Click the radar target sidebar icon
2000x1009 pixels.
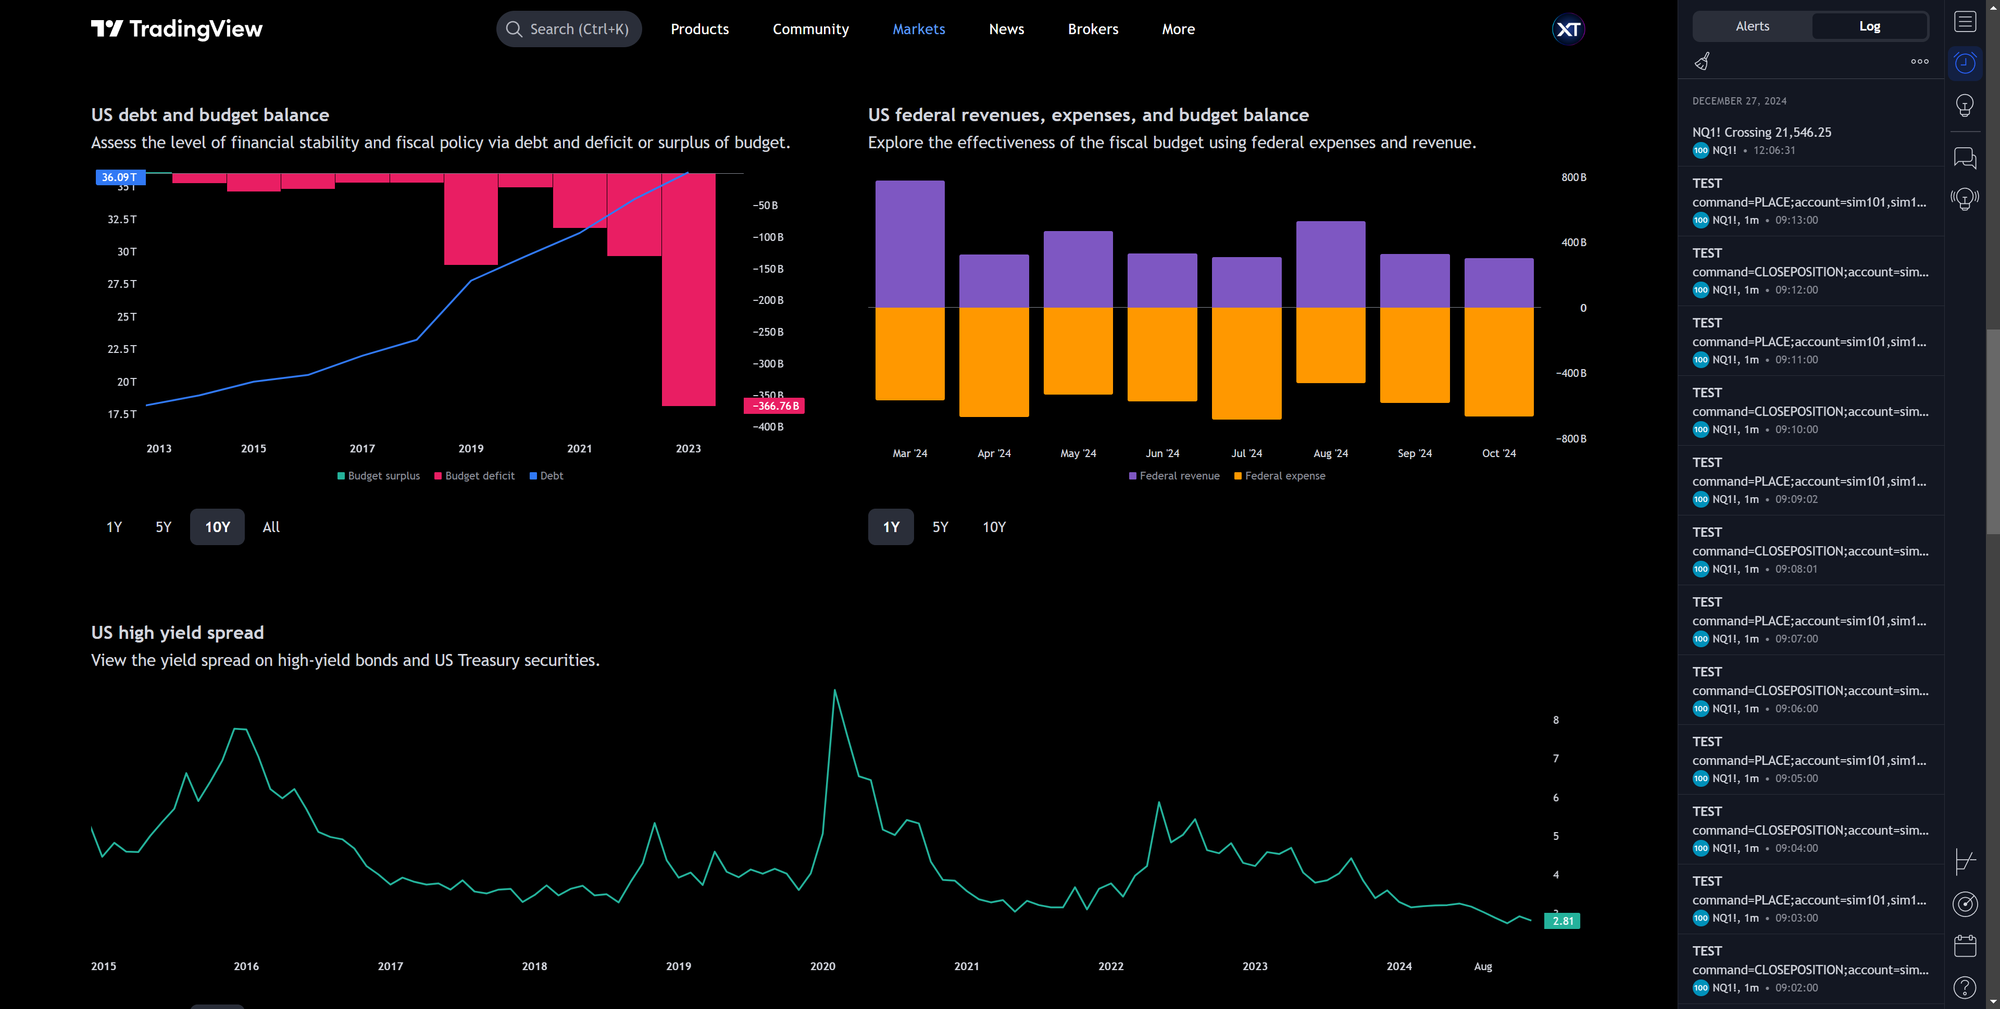[1965, 904]
